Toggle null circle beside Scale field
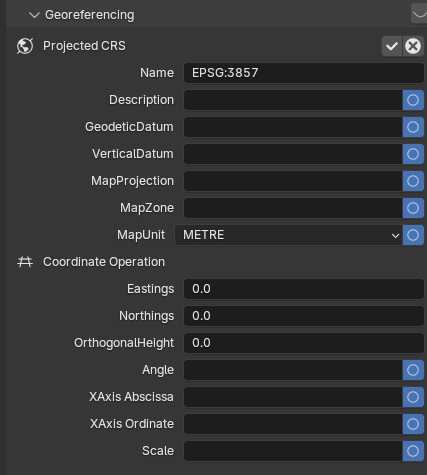The image size is (427, 475). (413, 451)
